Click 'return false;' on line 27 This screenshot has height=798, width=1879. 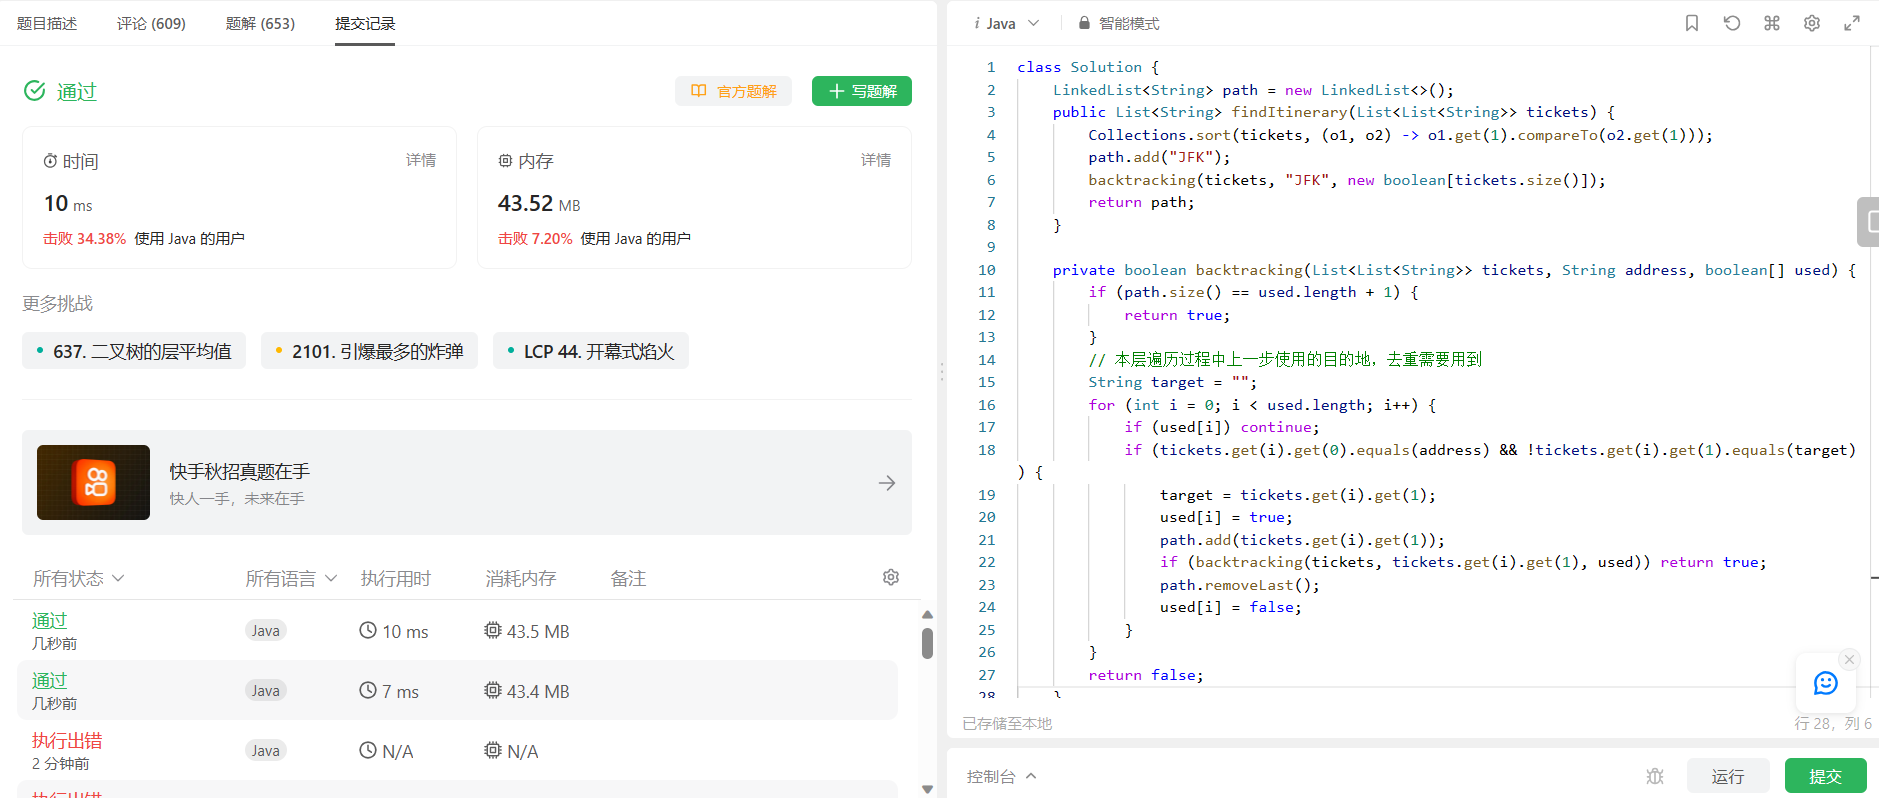tap(1146, 675)
